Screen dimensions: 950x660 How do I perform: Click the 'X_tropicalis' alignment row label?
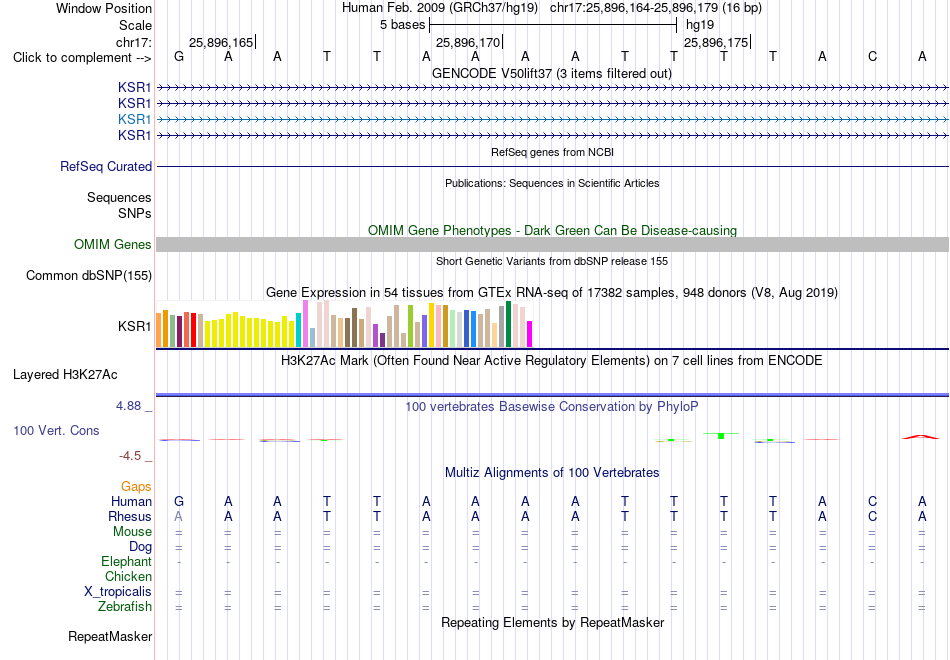[118, 592]
